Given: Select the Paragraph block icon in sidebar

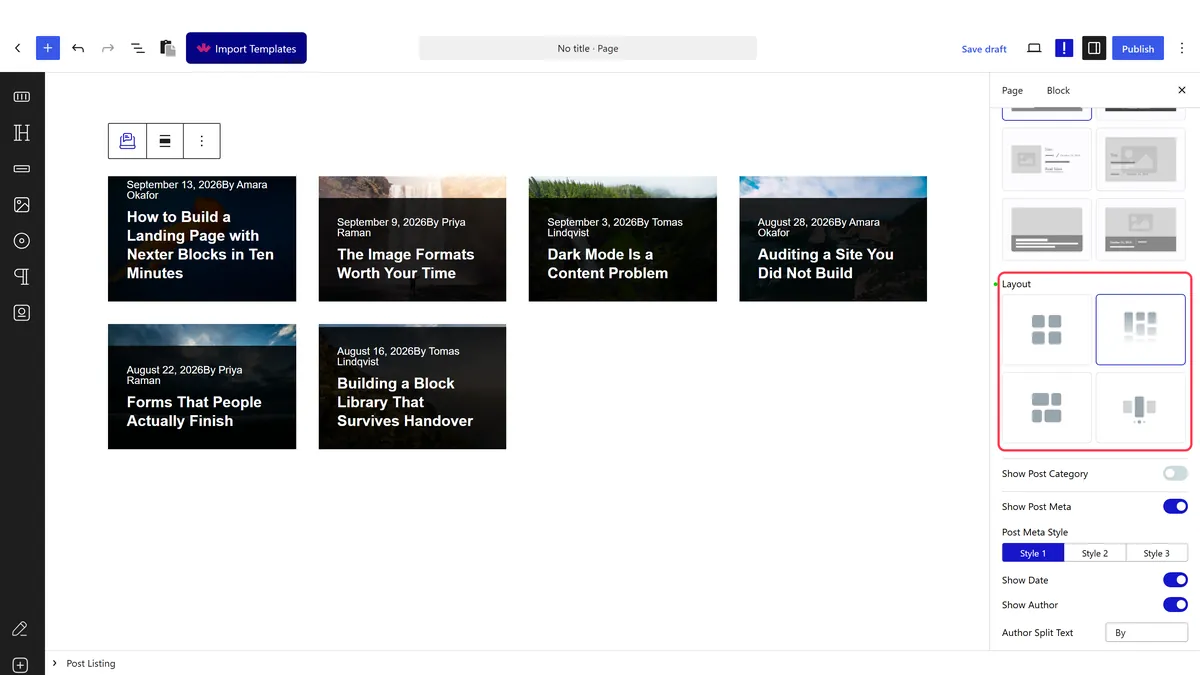Looking at the screenshot, I should [22, 277].
